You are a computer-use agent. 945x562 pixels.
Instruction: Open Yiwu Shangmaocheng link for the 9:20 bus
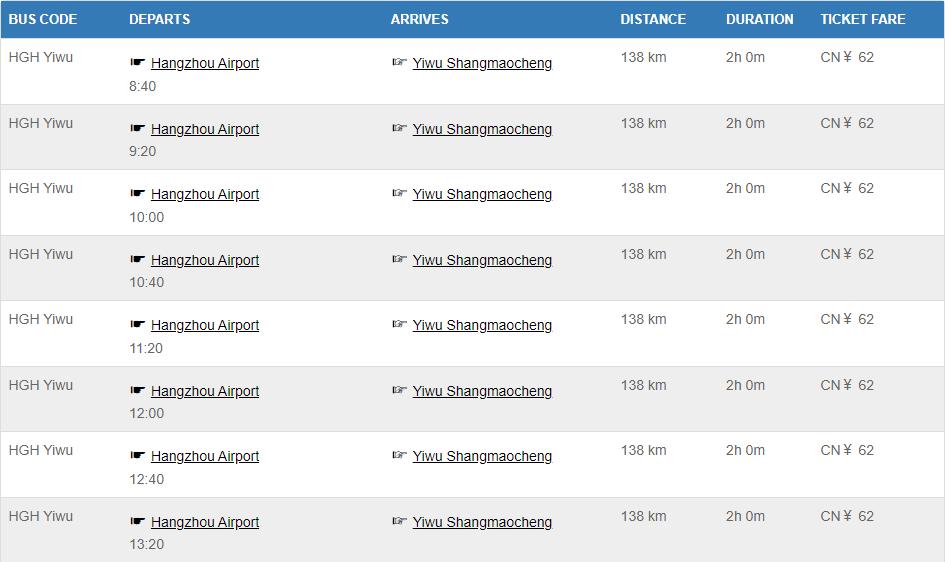(x=482, y=129)
